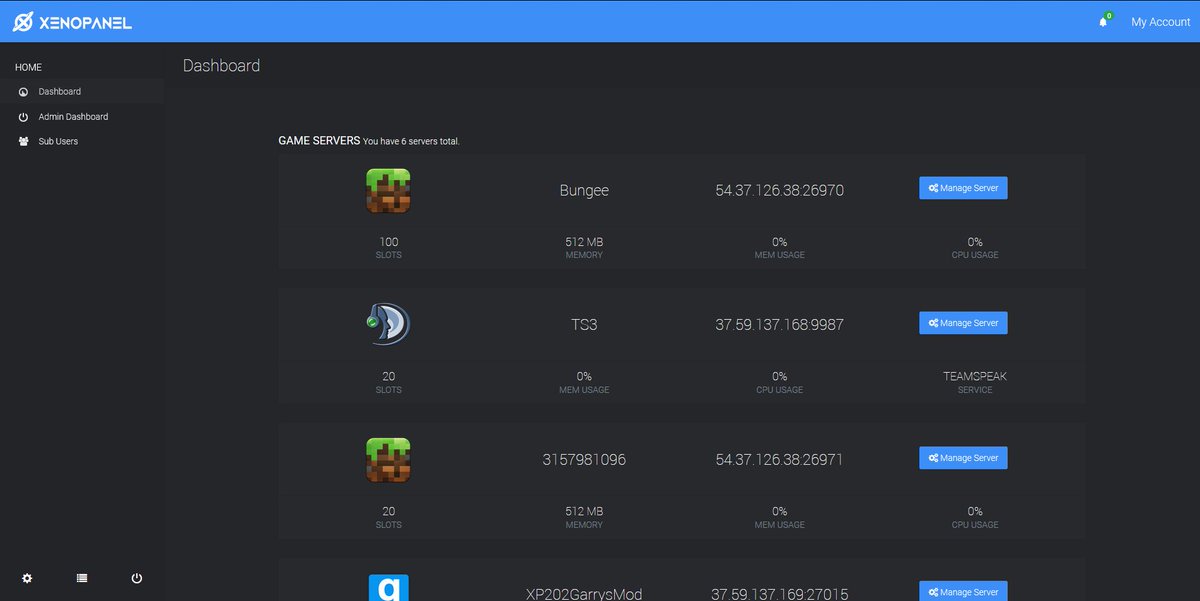Viewport: 1200px width, 601px height.
Task: Click the power icon at the sidebar bottom
Action: pyautogui.click(x=137, y=578)
